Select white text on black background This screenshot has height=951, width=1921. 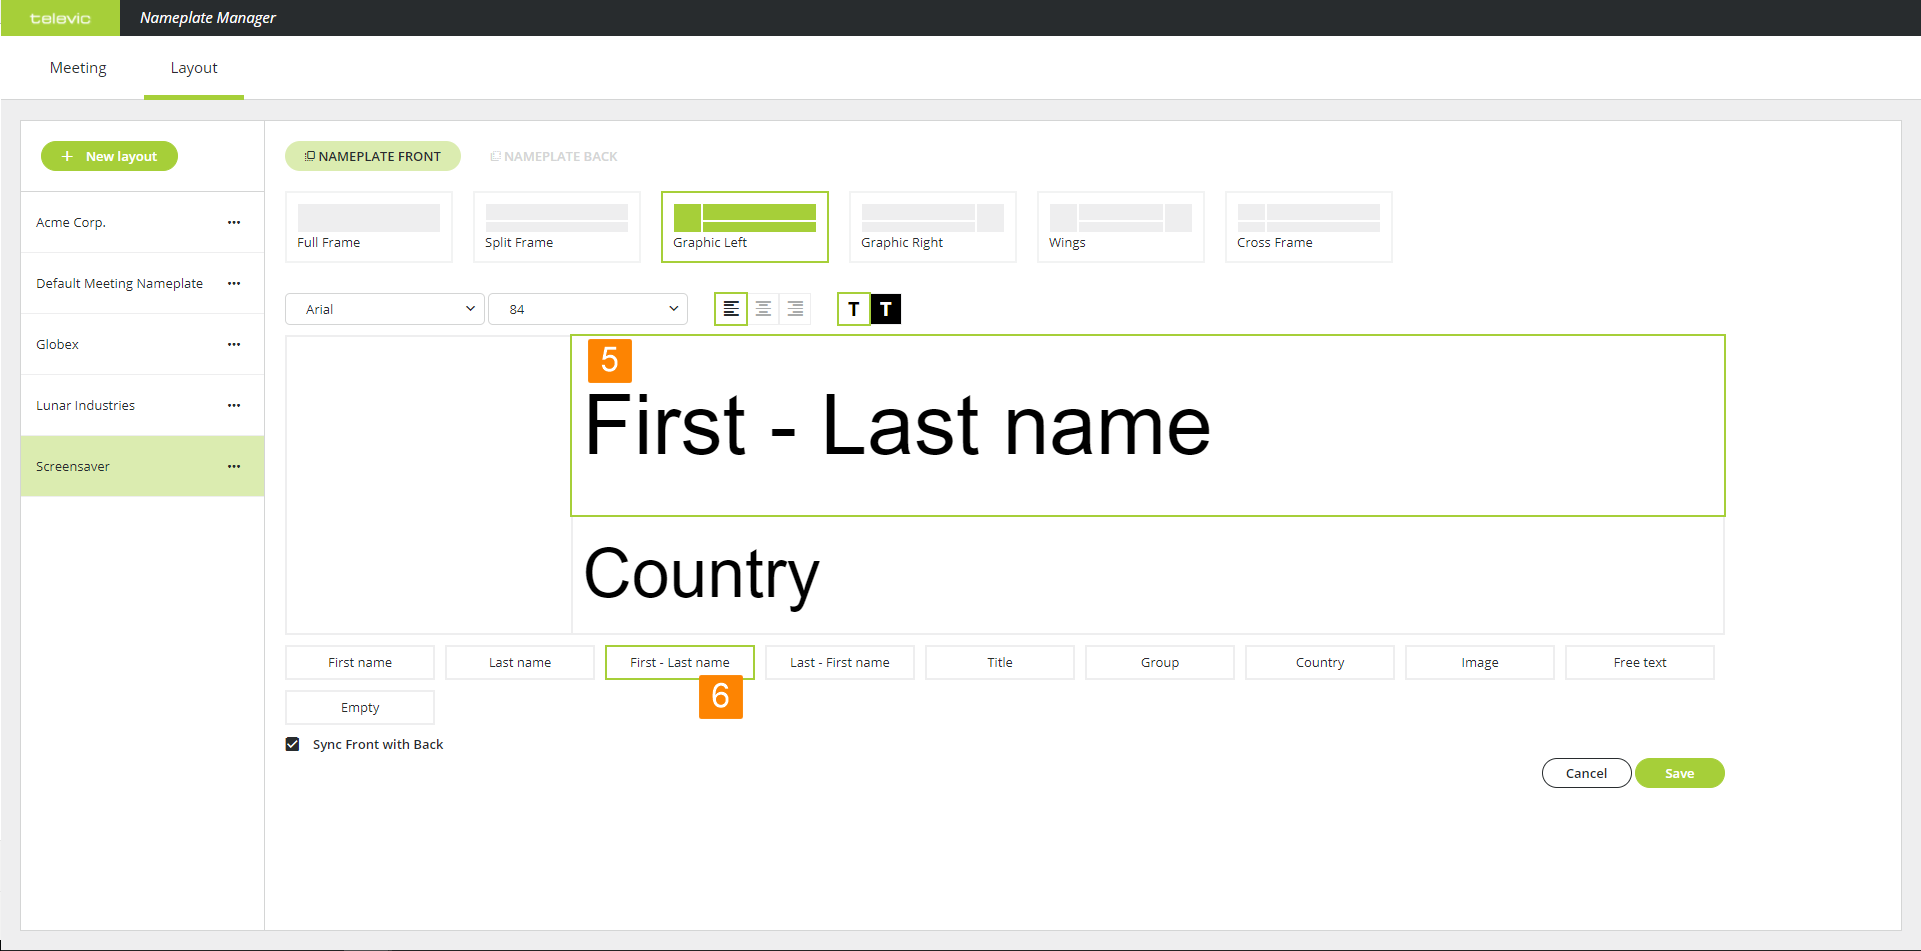tap(886, 309)
